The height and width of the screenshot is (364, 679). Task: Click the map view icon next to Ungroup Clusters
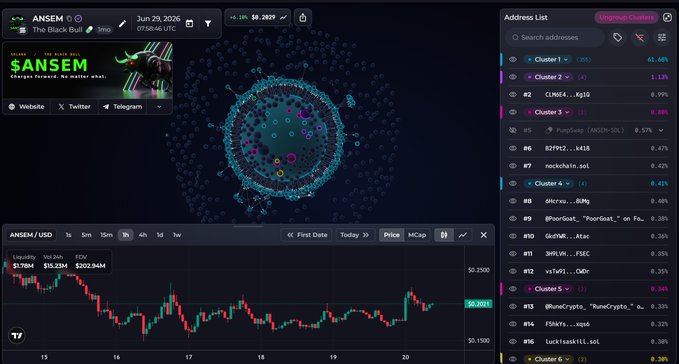tap(667, 17)
